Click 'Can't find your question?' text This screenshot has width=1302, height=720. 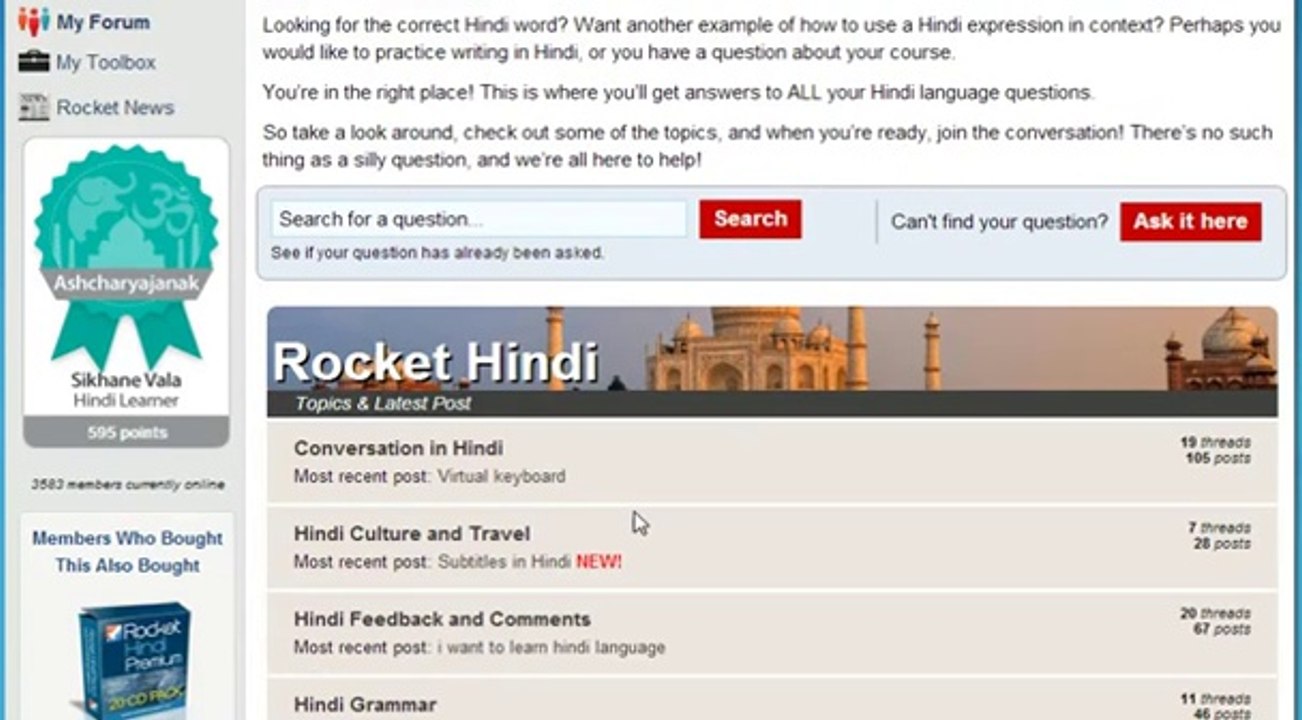click(x=999, y=222)
